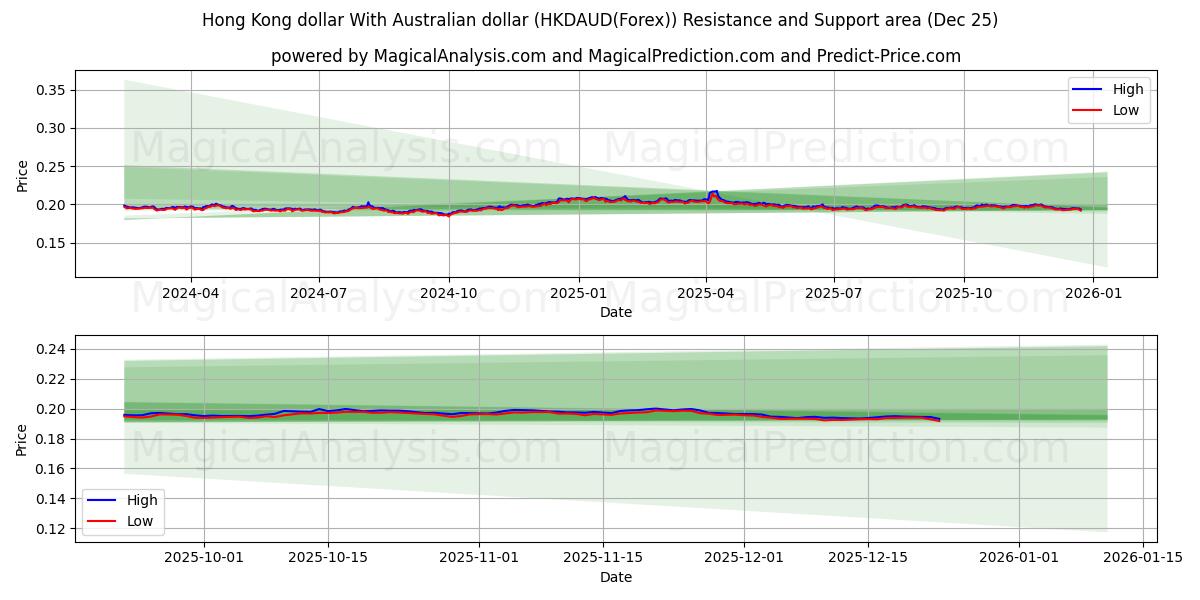Select the blue price line spike near 2025-04
The width and height of the screenshot is (1200, 600).
click(x=712, y=192)
